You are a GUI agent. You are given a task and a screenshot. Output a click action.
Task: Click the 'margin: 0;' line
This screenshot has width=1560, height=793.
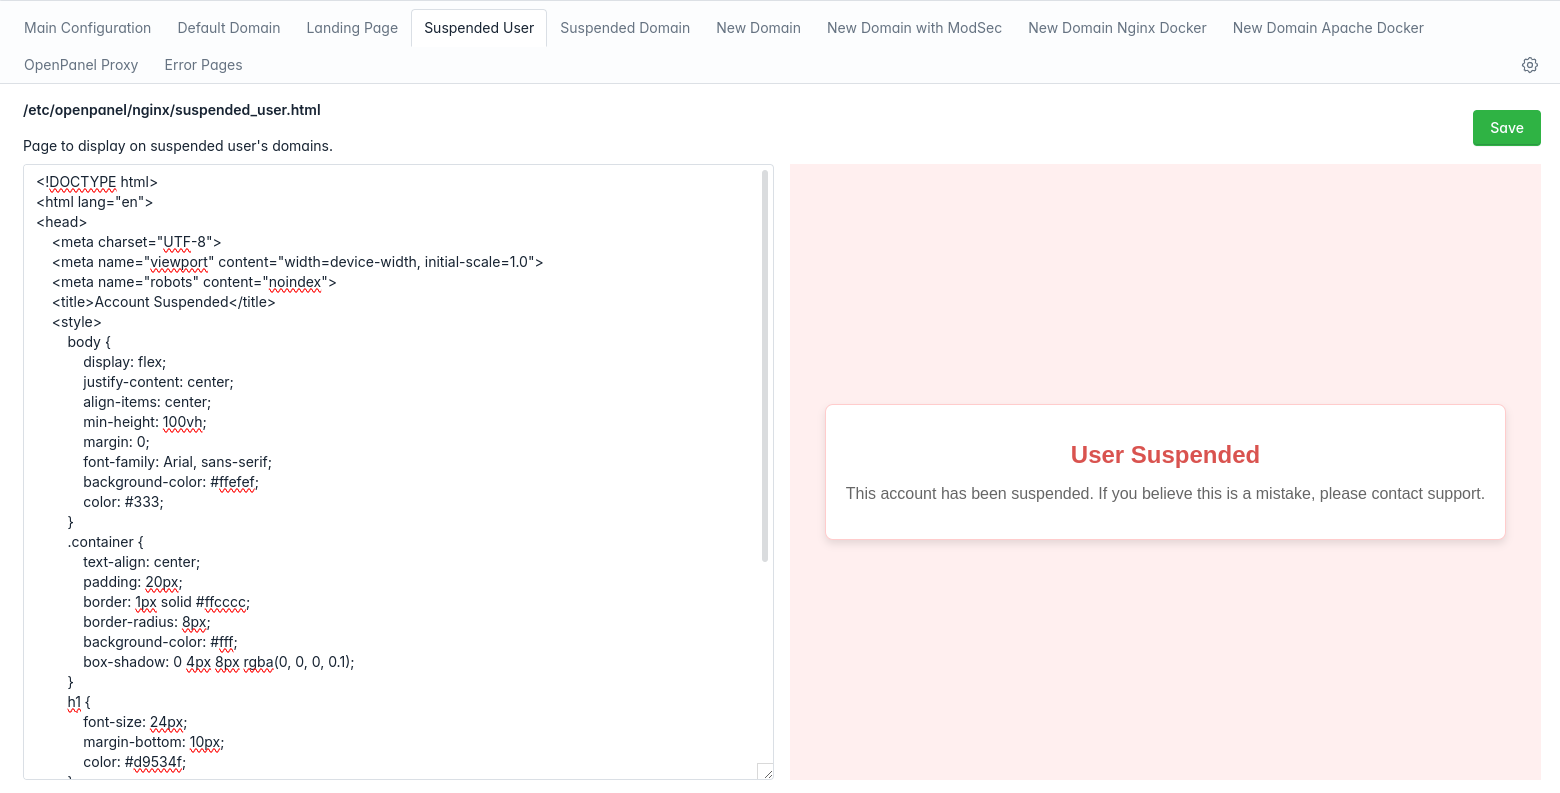click(116, 442)
